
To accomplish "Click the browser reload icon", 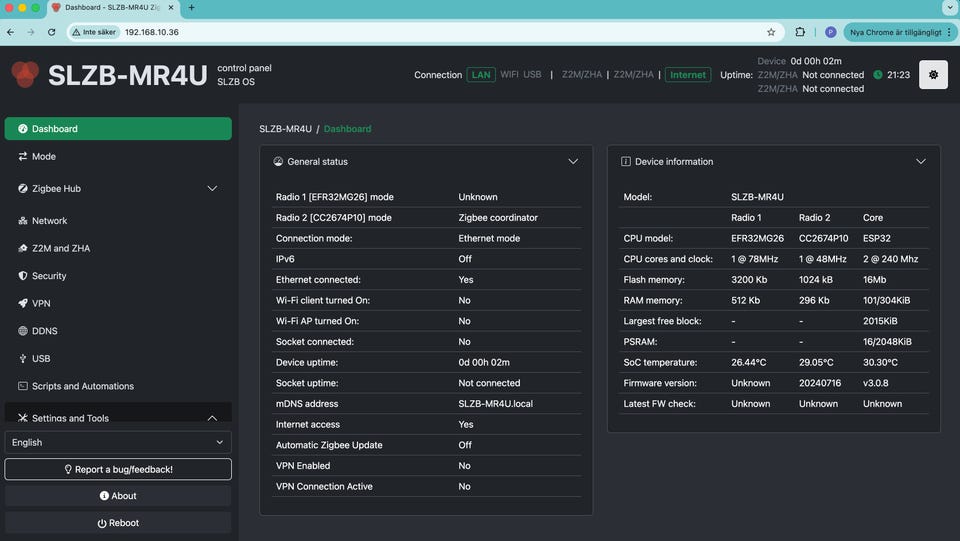I will click(x=52, y=32).
